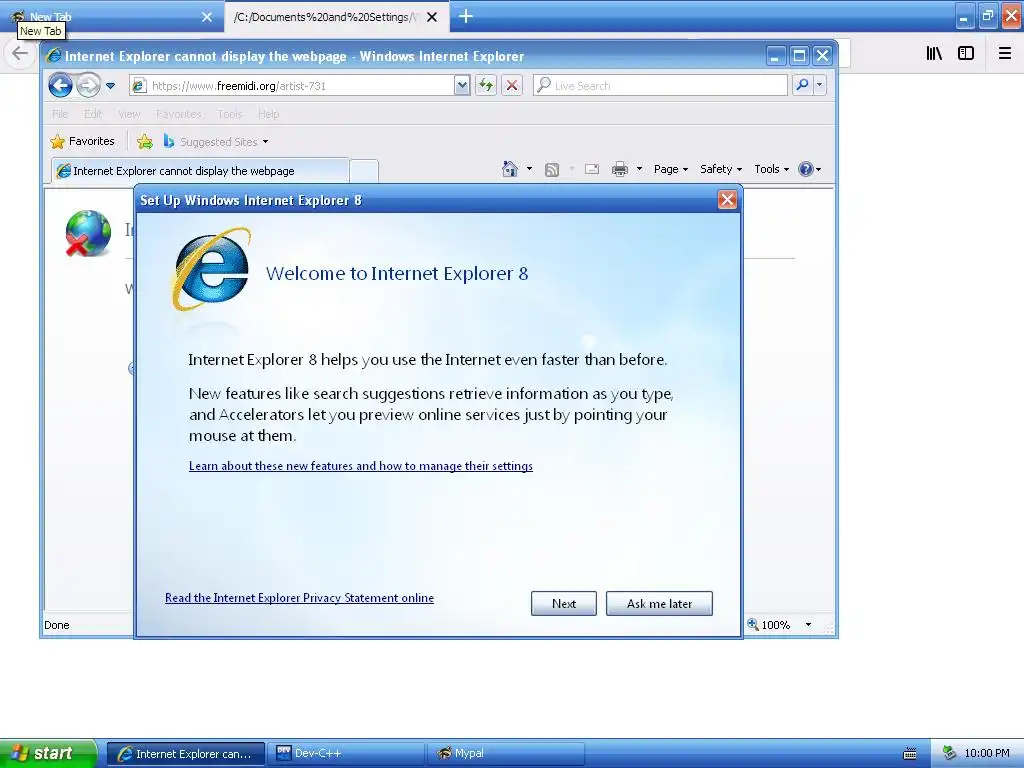Click the 10:00 PM clock

(987, 753)
